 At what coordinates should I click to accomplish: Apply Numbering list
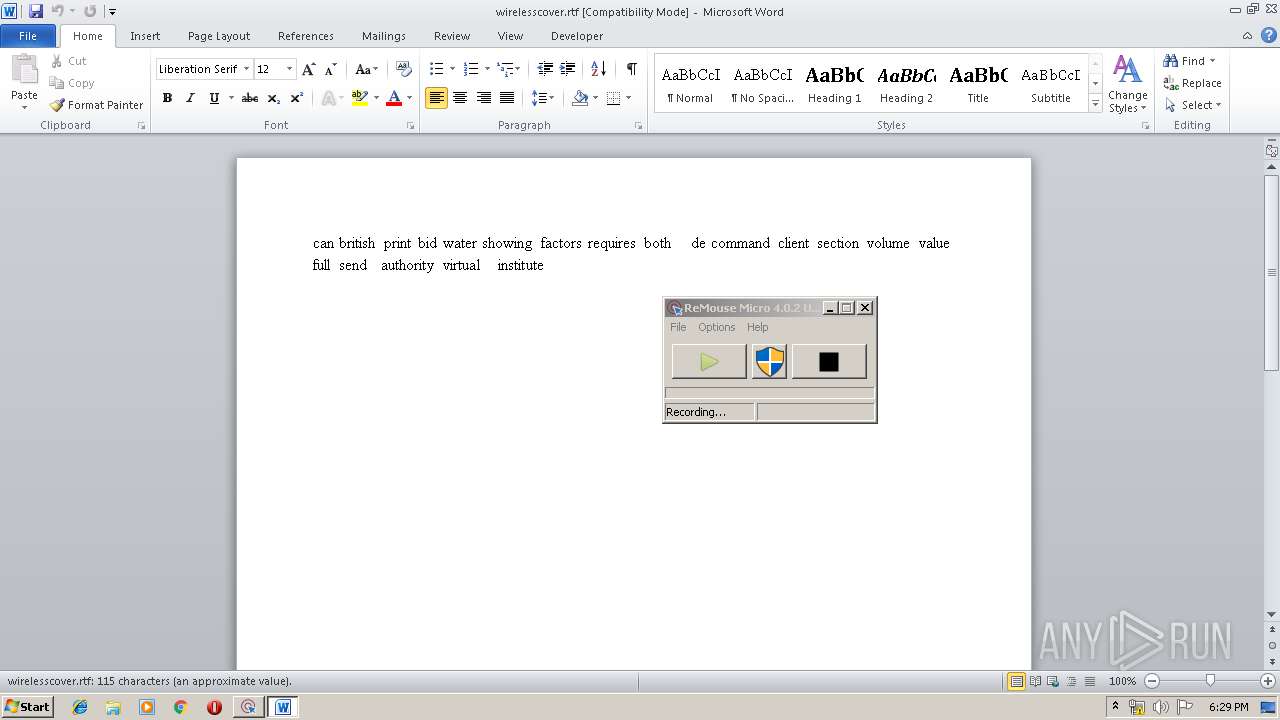(x=472, y=69)
